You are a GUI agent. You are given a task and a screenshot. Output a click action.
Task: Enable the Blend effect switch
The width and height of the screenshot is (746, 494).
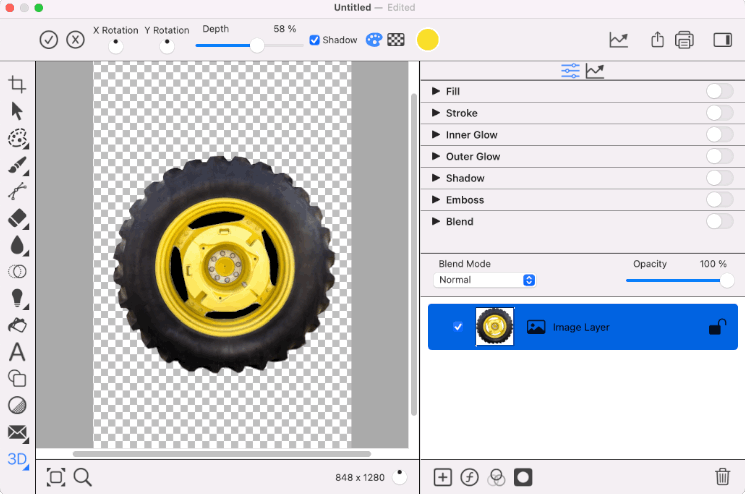pyautogui.click(x=719, y=221)
